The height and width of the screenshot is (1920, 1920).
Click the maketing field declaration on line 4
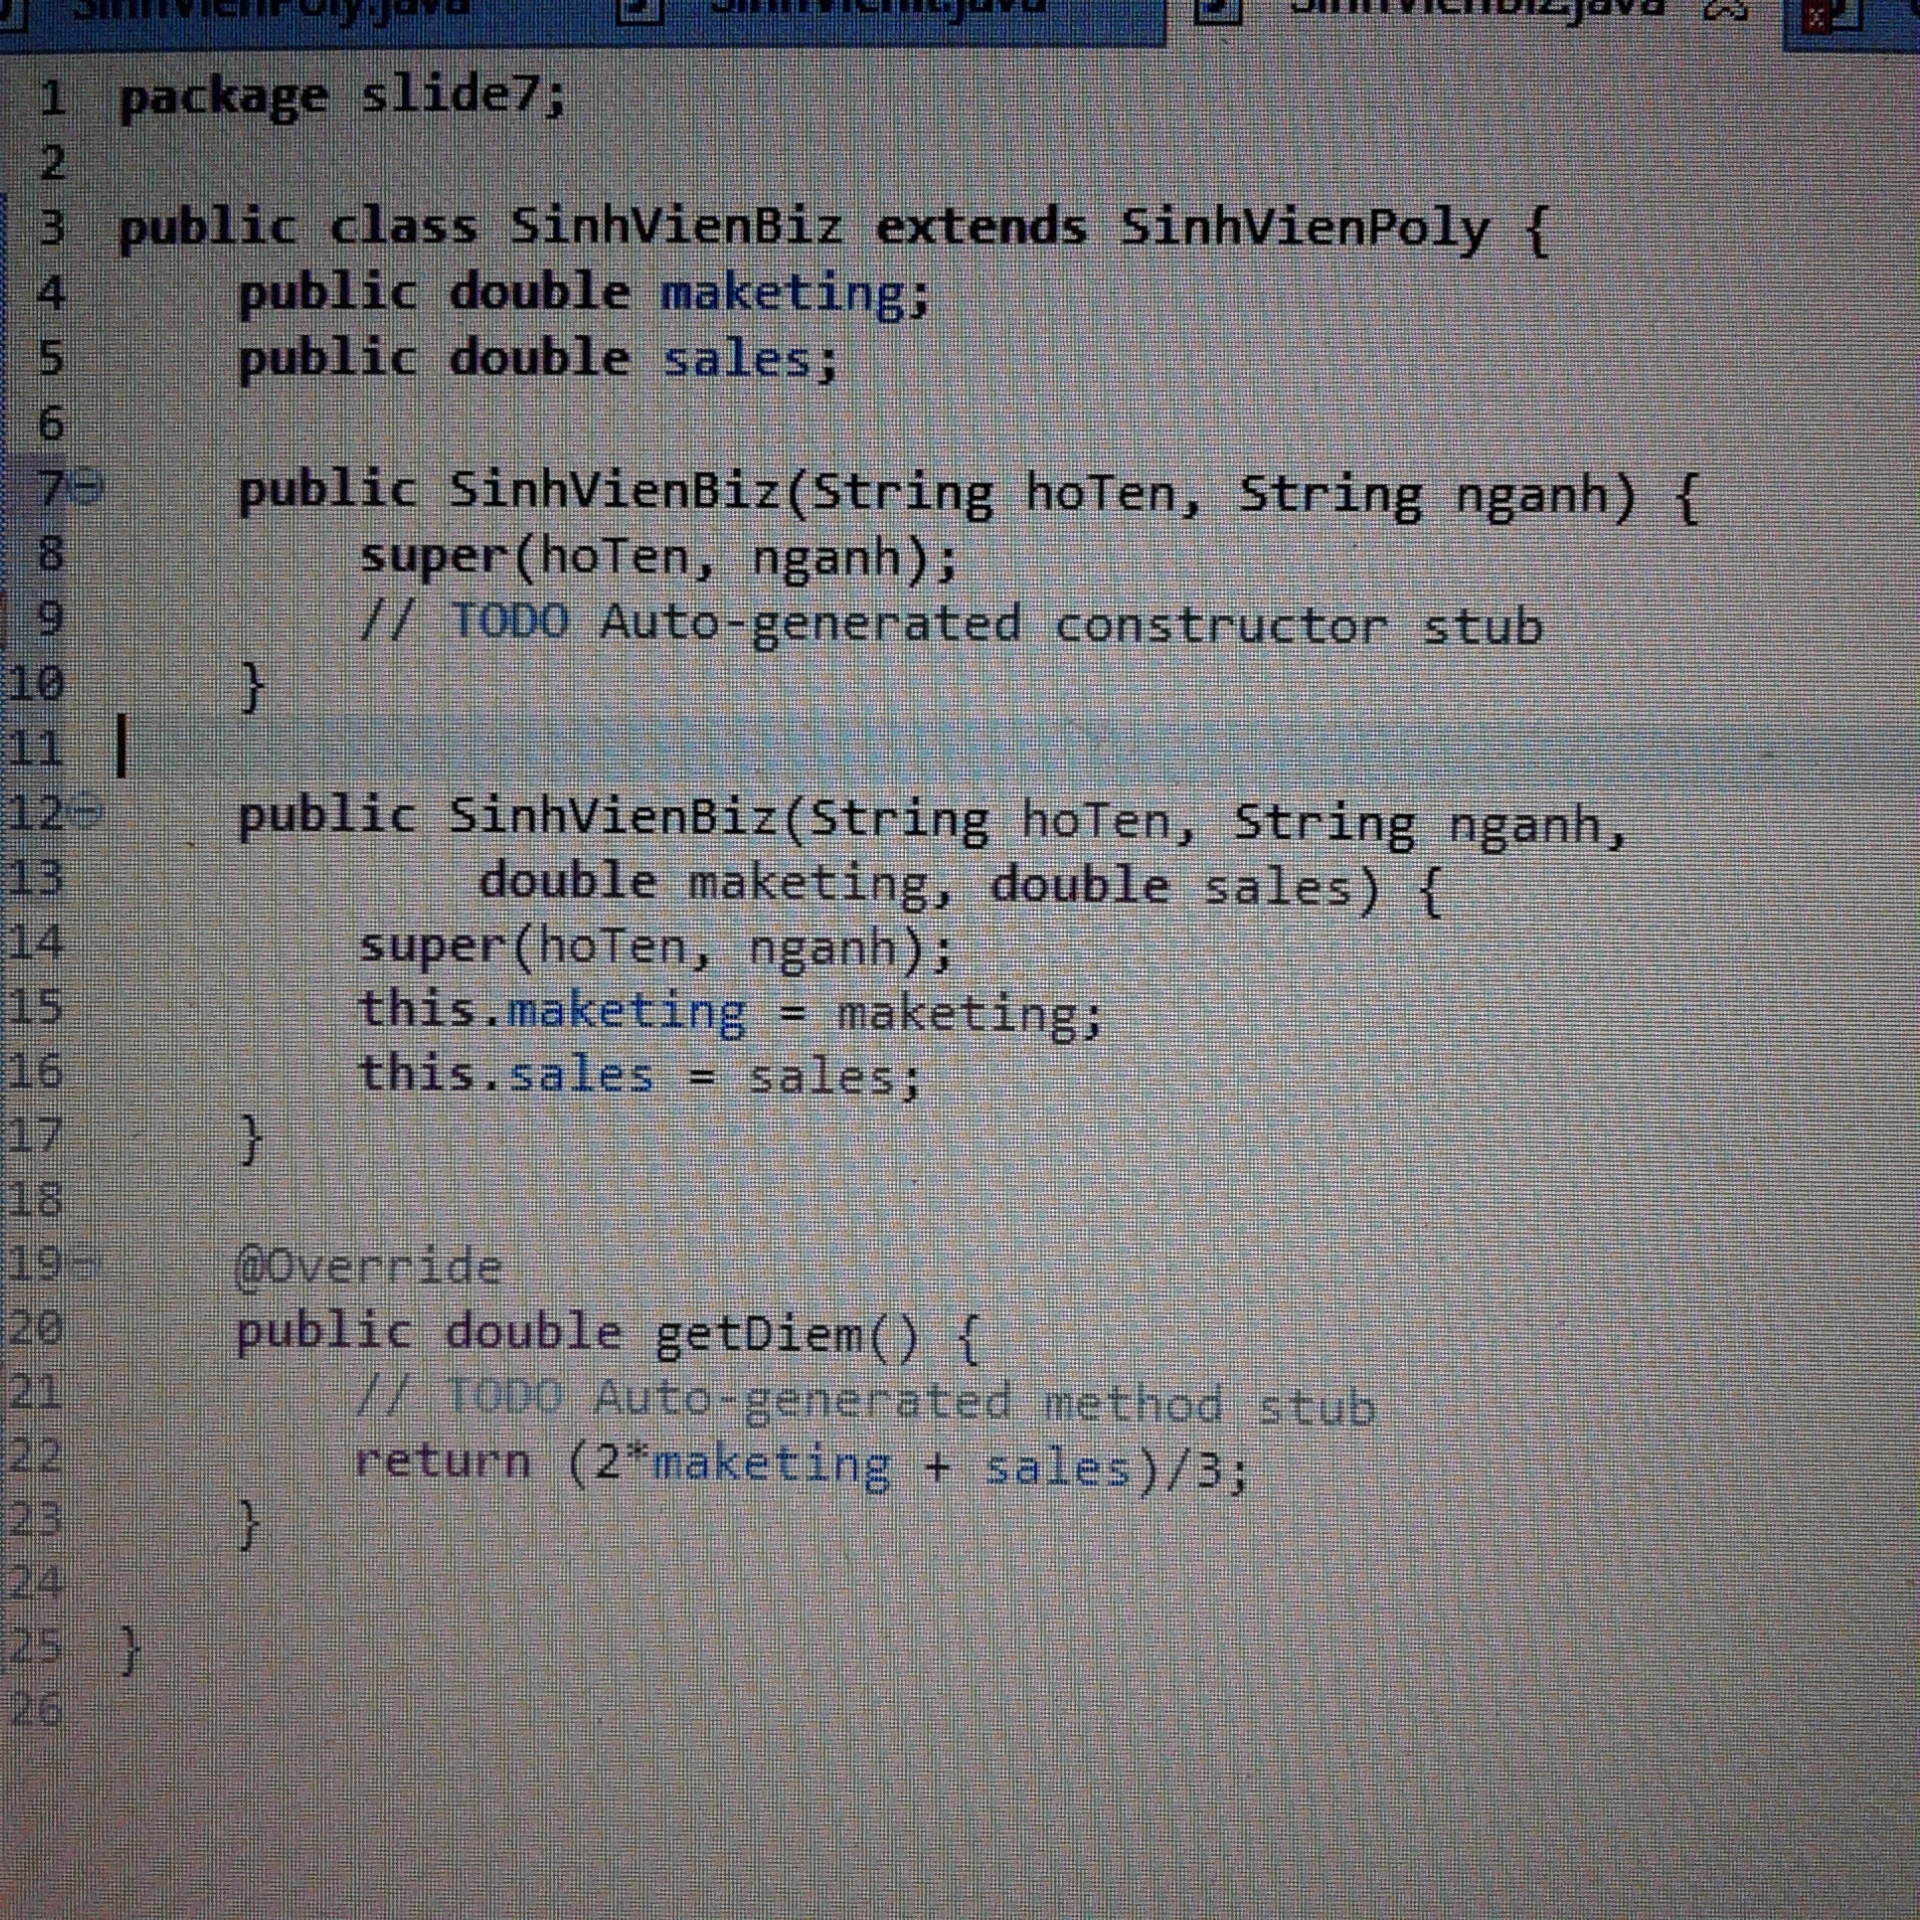point(782,294)
